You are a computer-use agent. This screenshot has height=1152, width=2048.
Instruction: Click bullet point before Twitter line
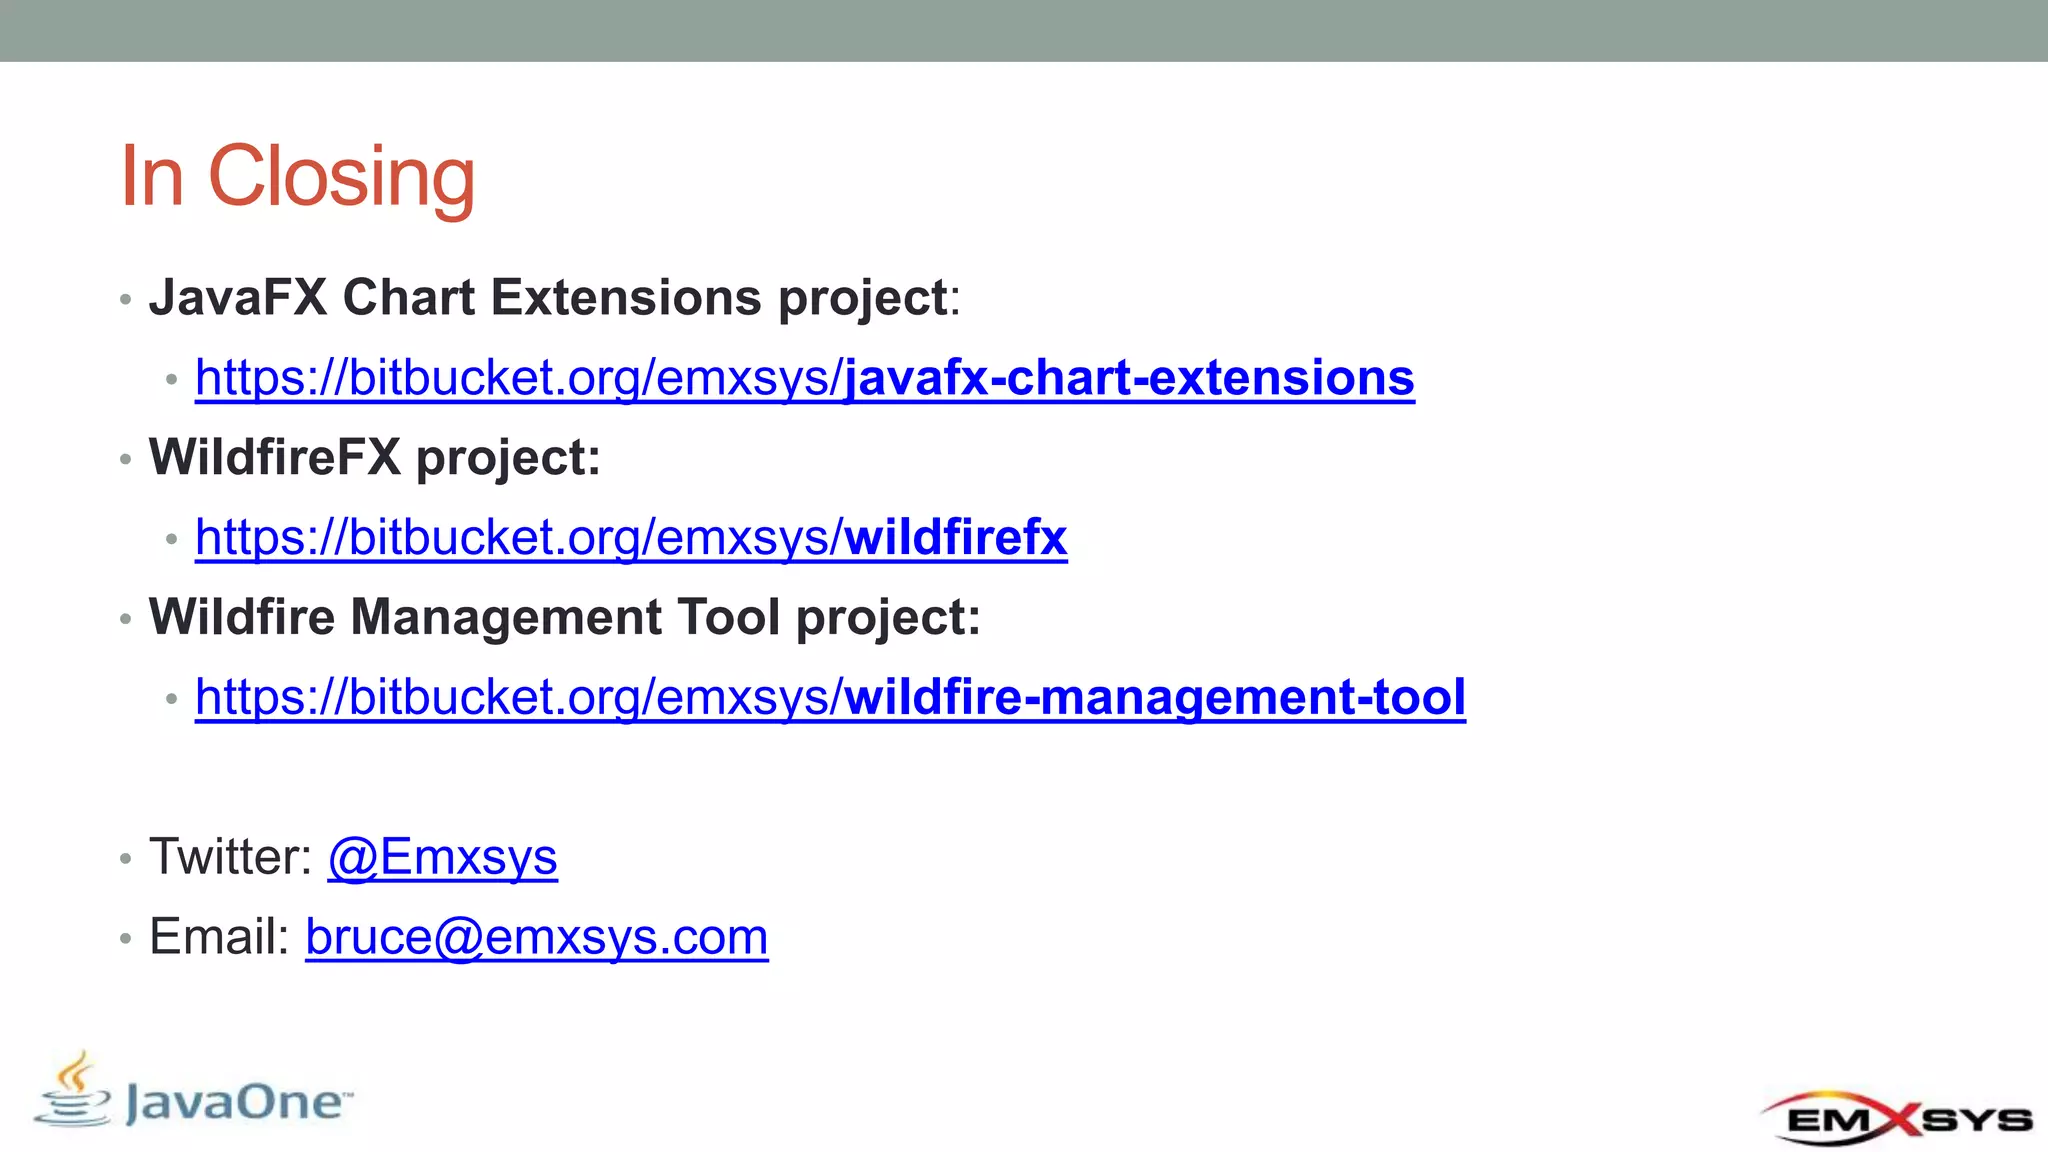pos(125,859)
